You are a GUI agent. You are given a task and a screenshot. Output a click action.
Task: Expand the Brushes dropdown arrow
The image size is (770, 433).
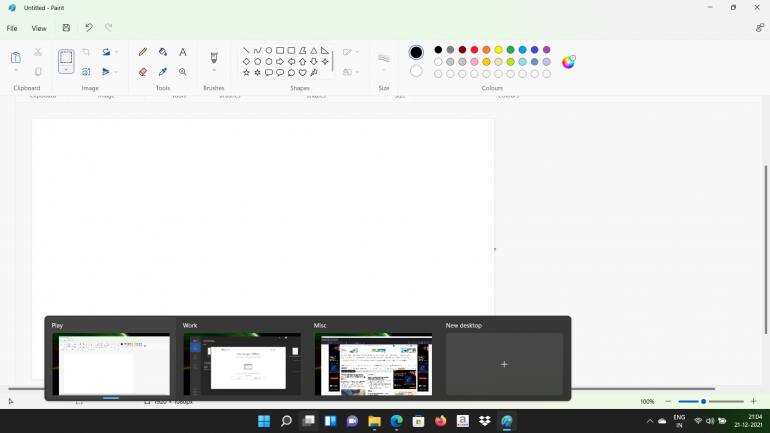[214, 71]
